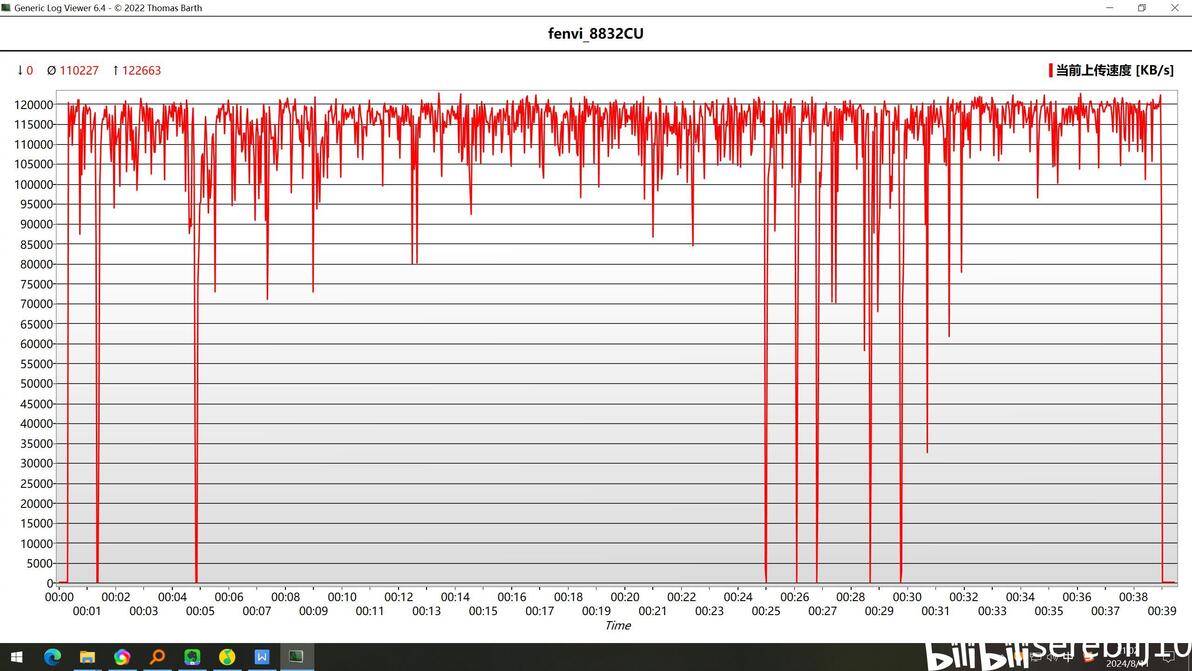Click the 75000 y-axis label
The height and width of the screenshot is (671, 1192).
point(36,284)
